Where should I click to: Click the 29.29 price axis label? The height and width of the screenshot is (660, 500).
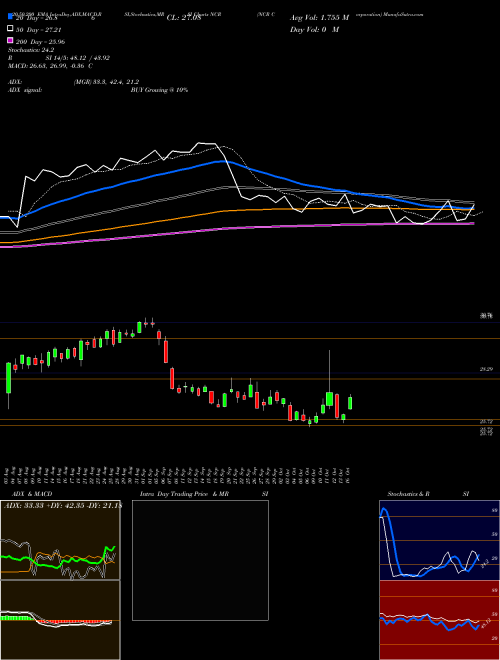pos(486,369)
